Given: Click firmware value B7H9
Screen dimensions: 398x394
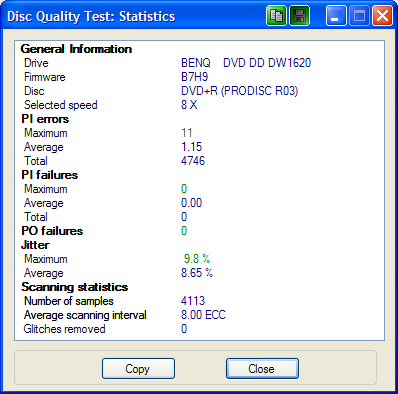Looking at the screenshot, I should tap(195, 77).
